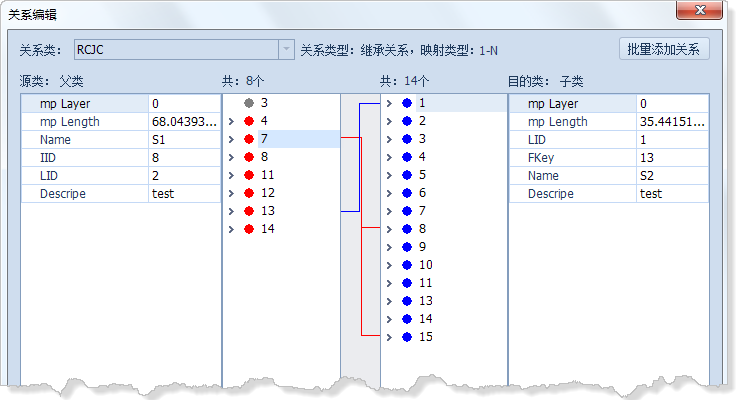Click the blue dot beside target item 6
The width and height of the screenshot is (736, 400).
point(406,193)
